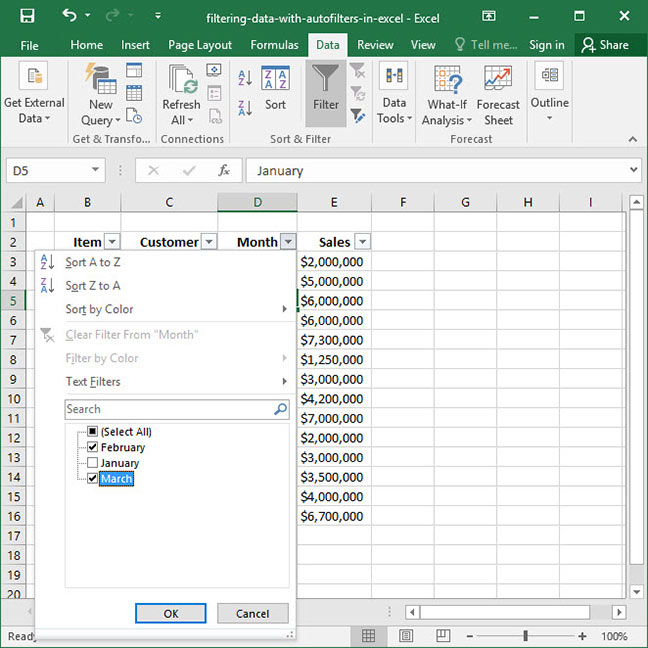Choose Sort Z to A in filter menu
The height and width of the screenshot is (648, 648).
click(x=165, y=286)
